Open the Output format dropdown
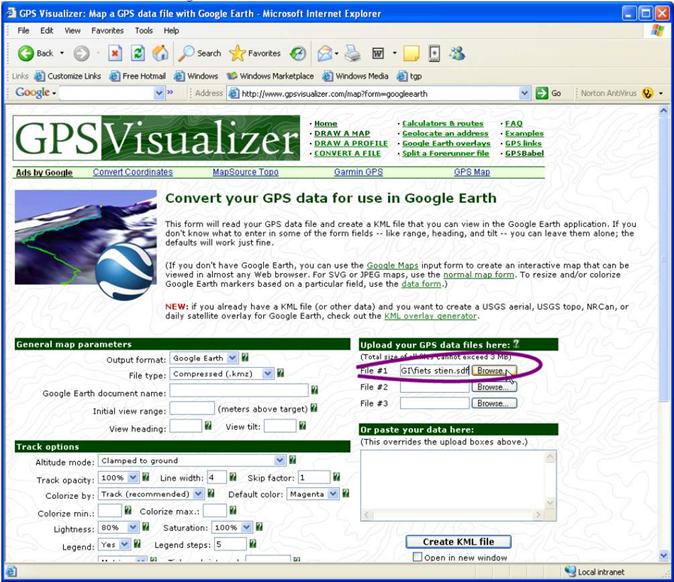The height and width of the screenshot is (582, 674). click(x=204, y=358)
